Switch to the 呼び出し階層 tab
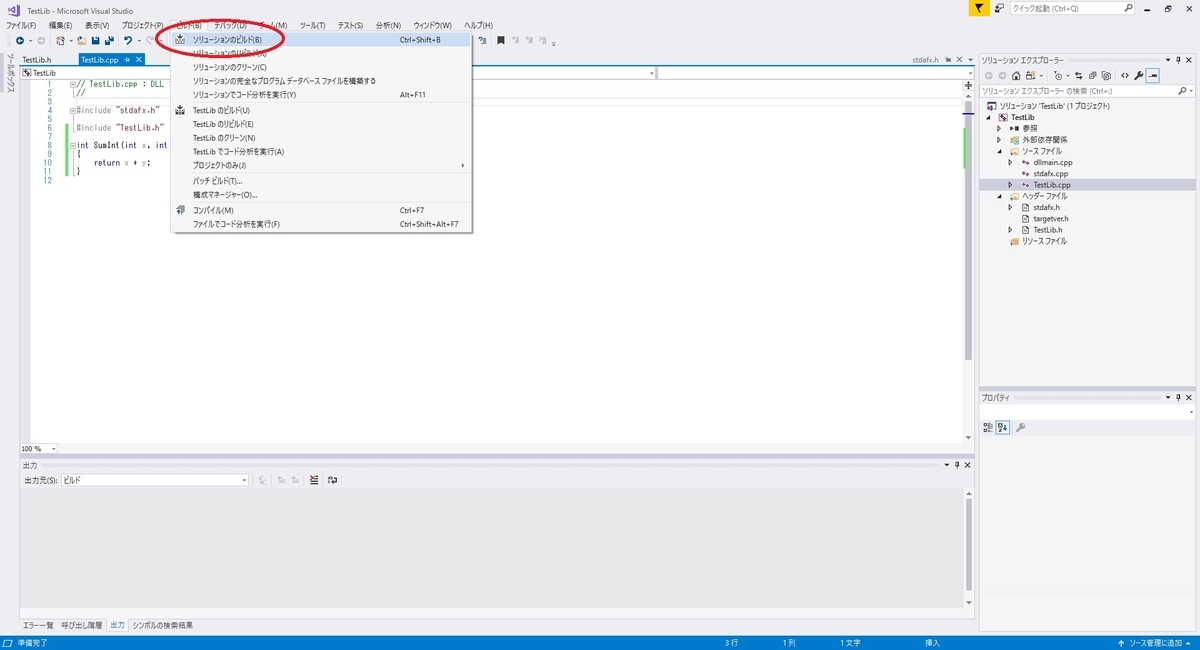 [81, 625]
